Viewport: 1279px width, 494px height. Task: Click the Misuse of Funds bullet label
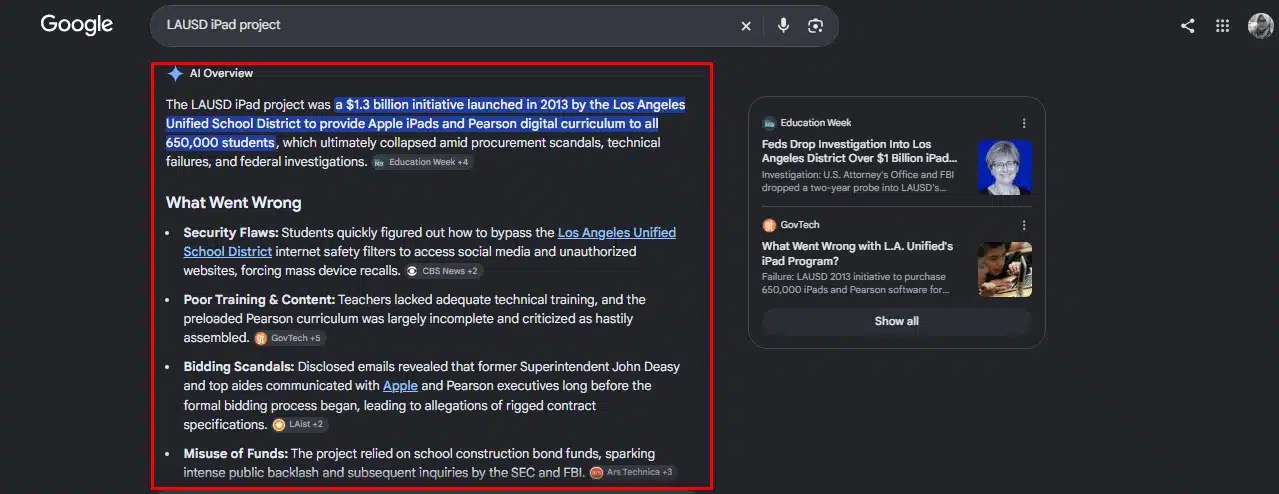pos(235,454)
